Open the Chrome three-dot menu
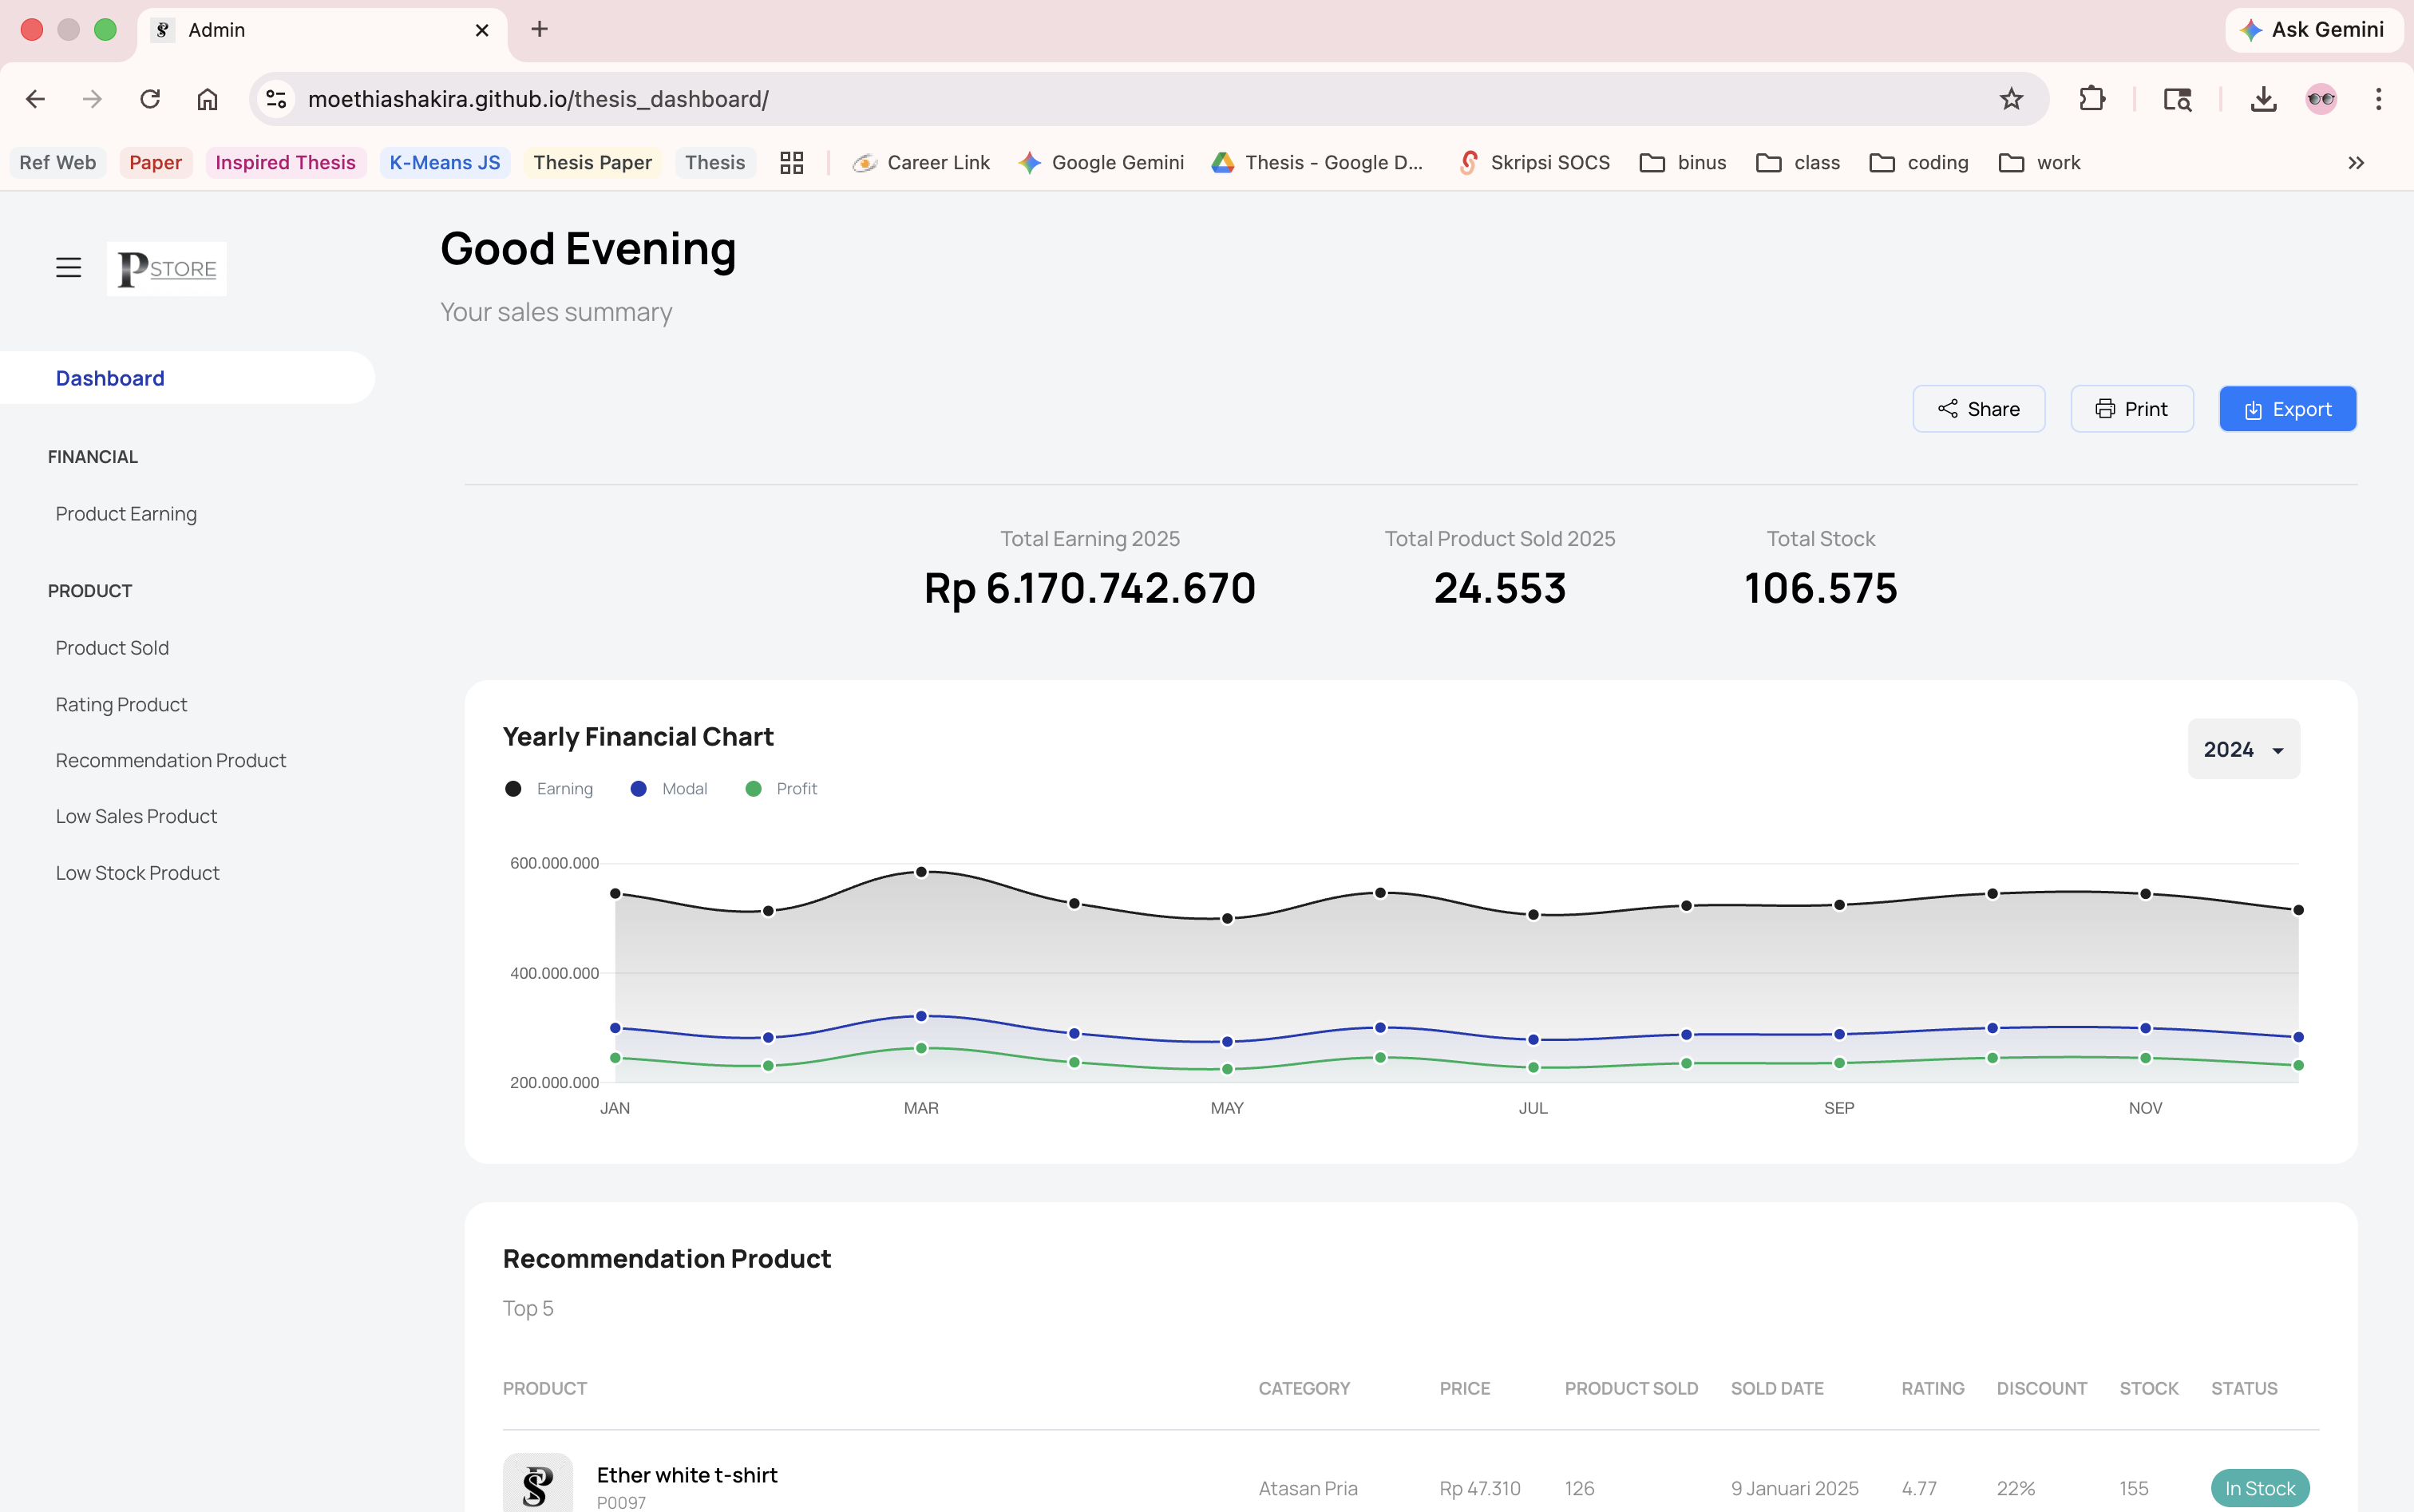Image resolution: width=2414 pixels, height=1512 pixels. pyautogui.click(x=2379, y=99)
